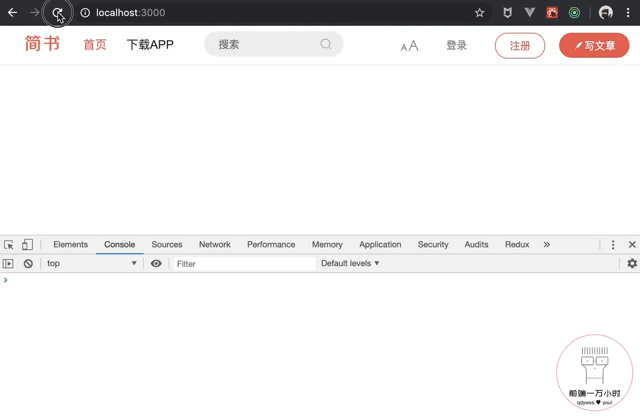The height and width of the screenshot is (418, 640).
Task: Close the DevTools panel
Action: click(632, 245)
